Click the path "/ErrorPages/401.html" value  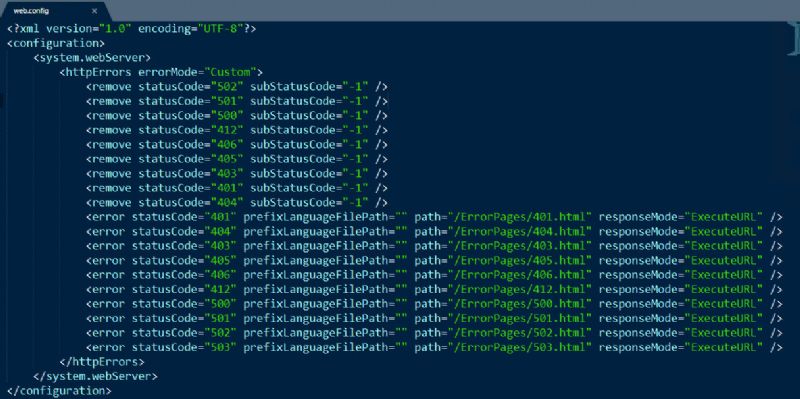tap(520, 217)
